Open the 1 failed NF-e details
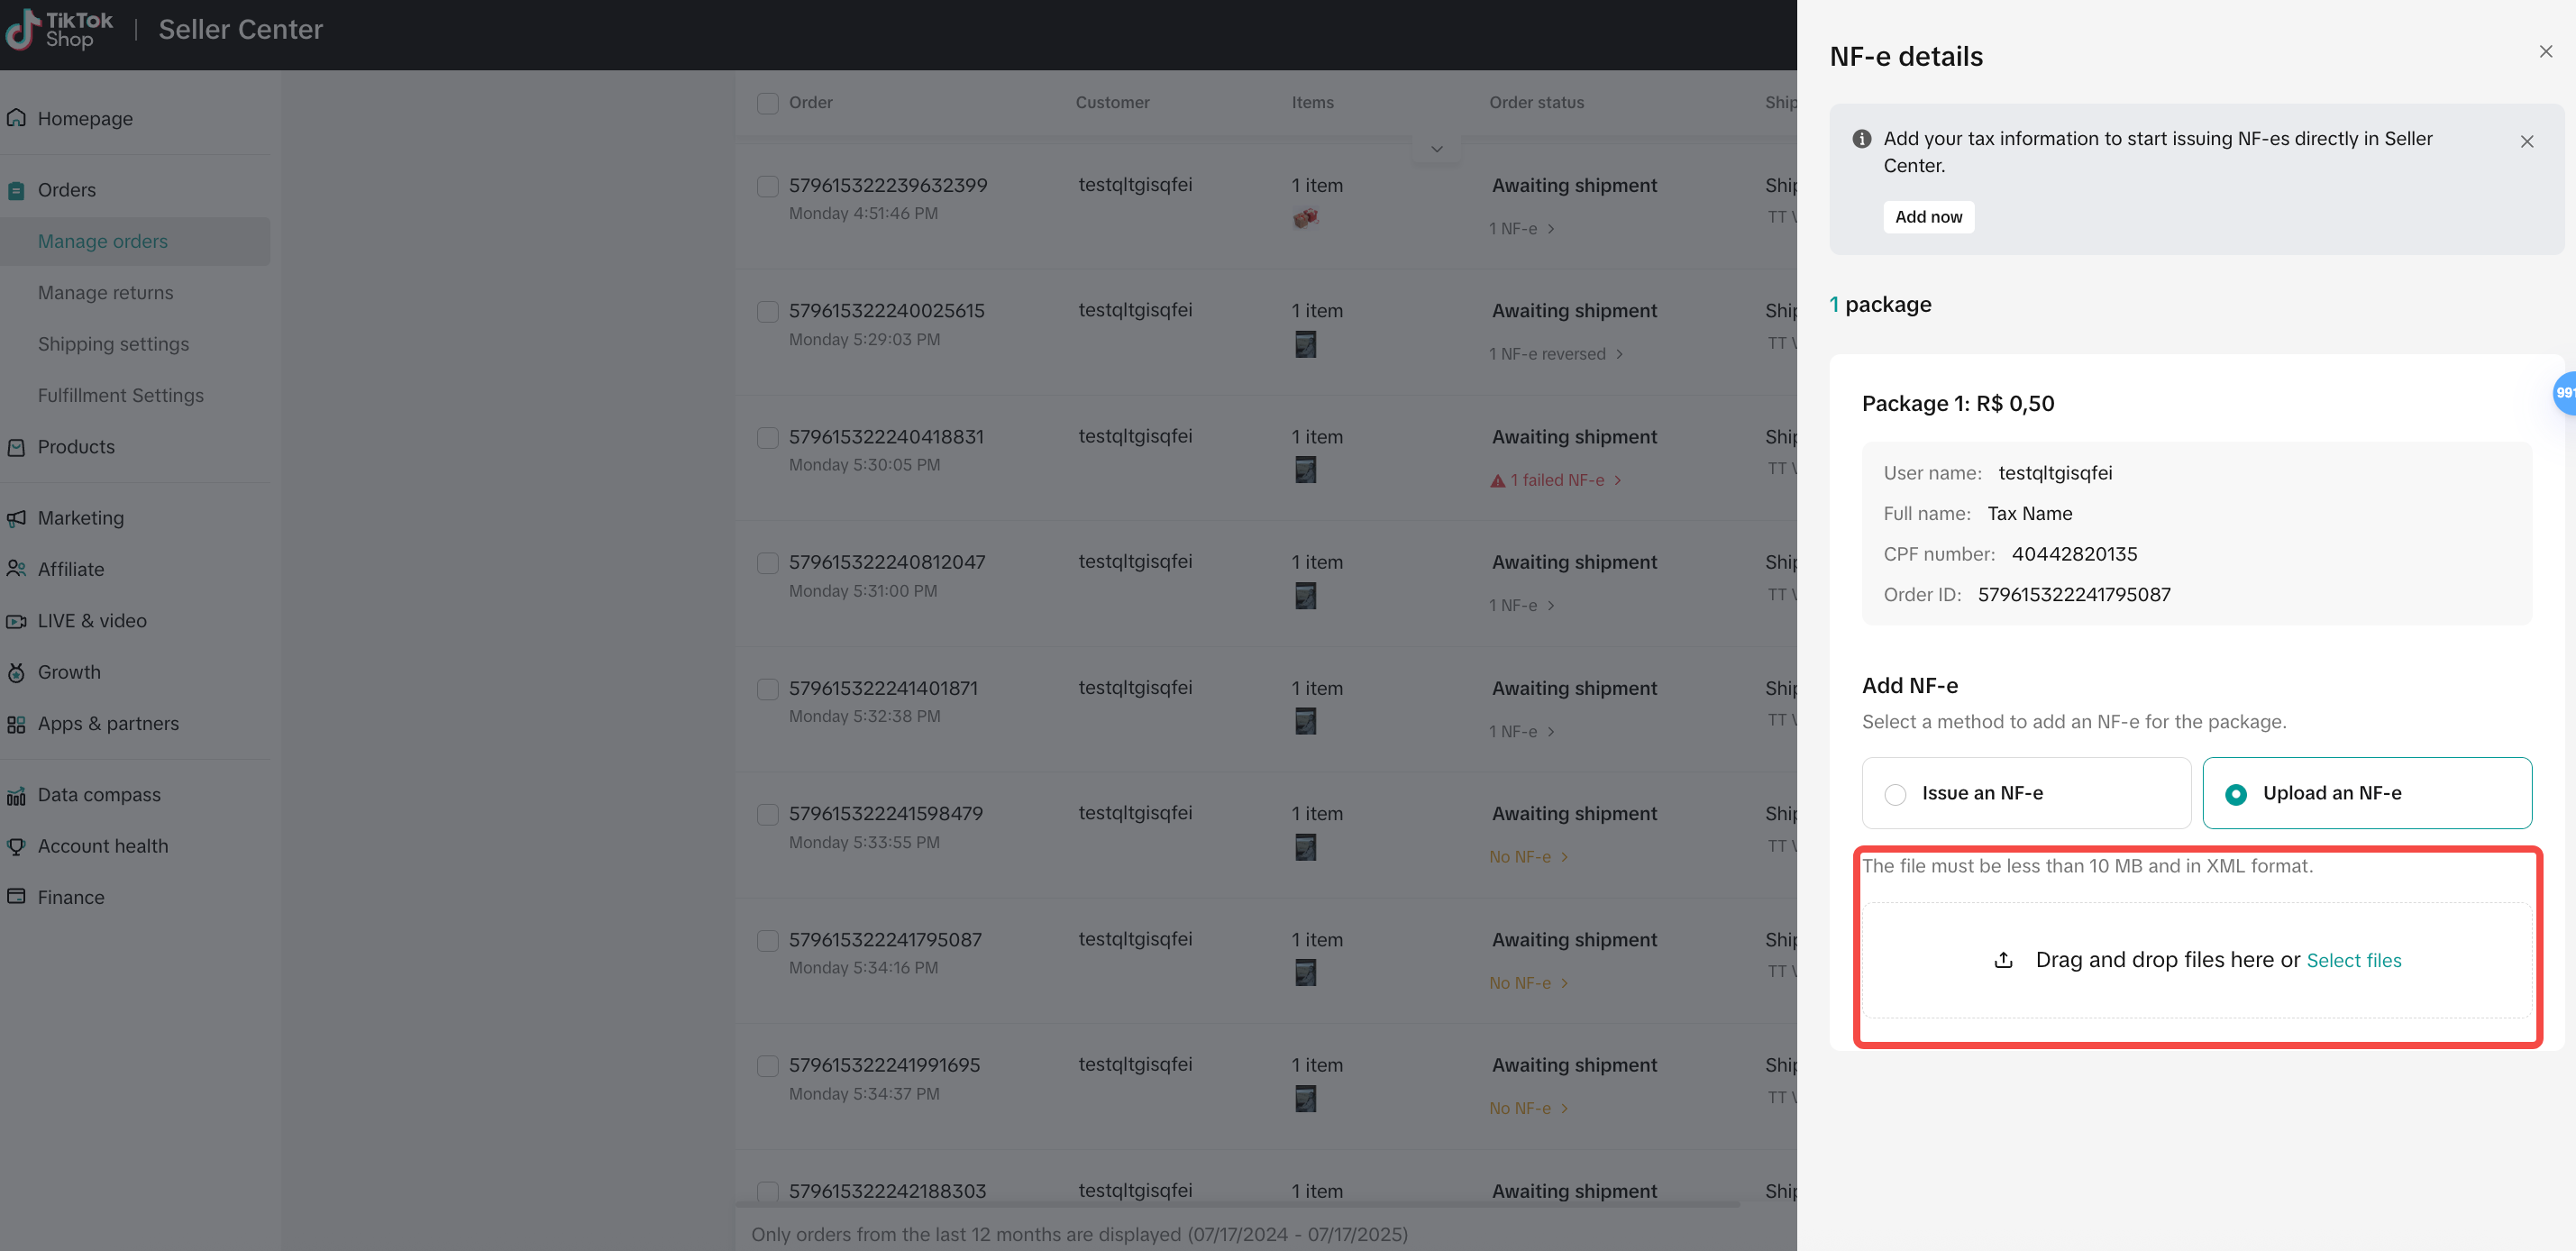 click(1555, 481)
